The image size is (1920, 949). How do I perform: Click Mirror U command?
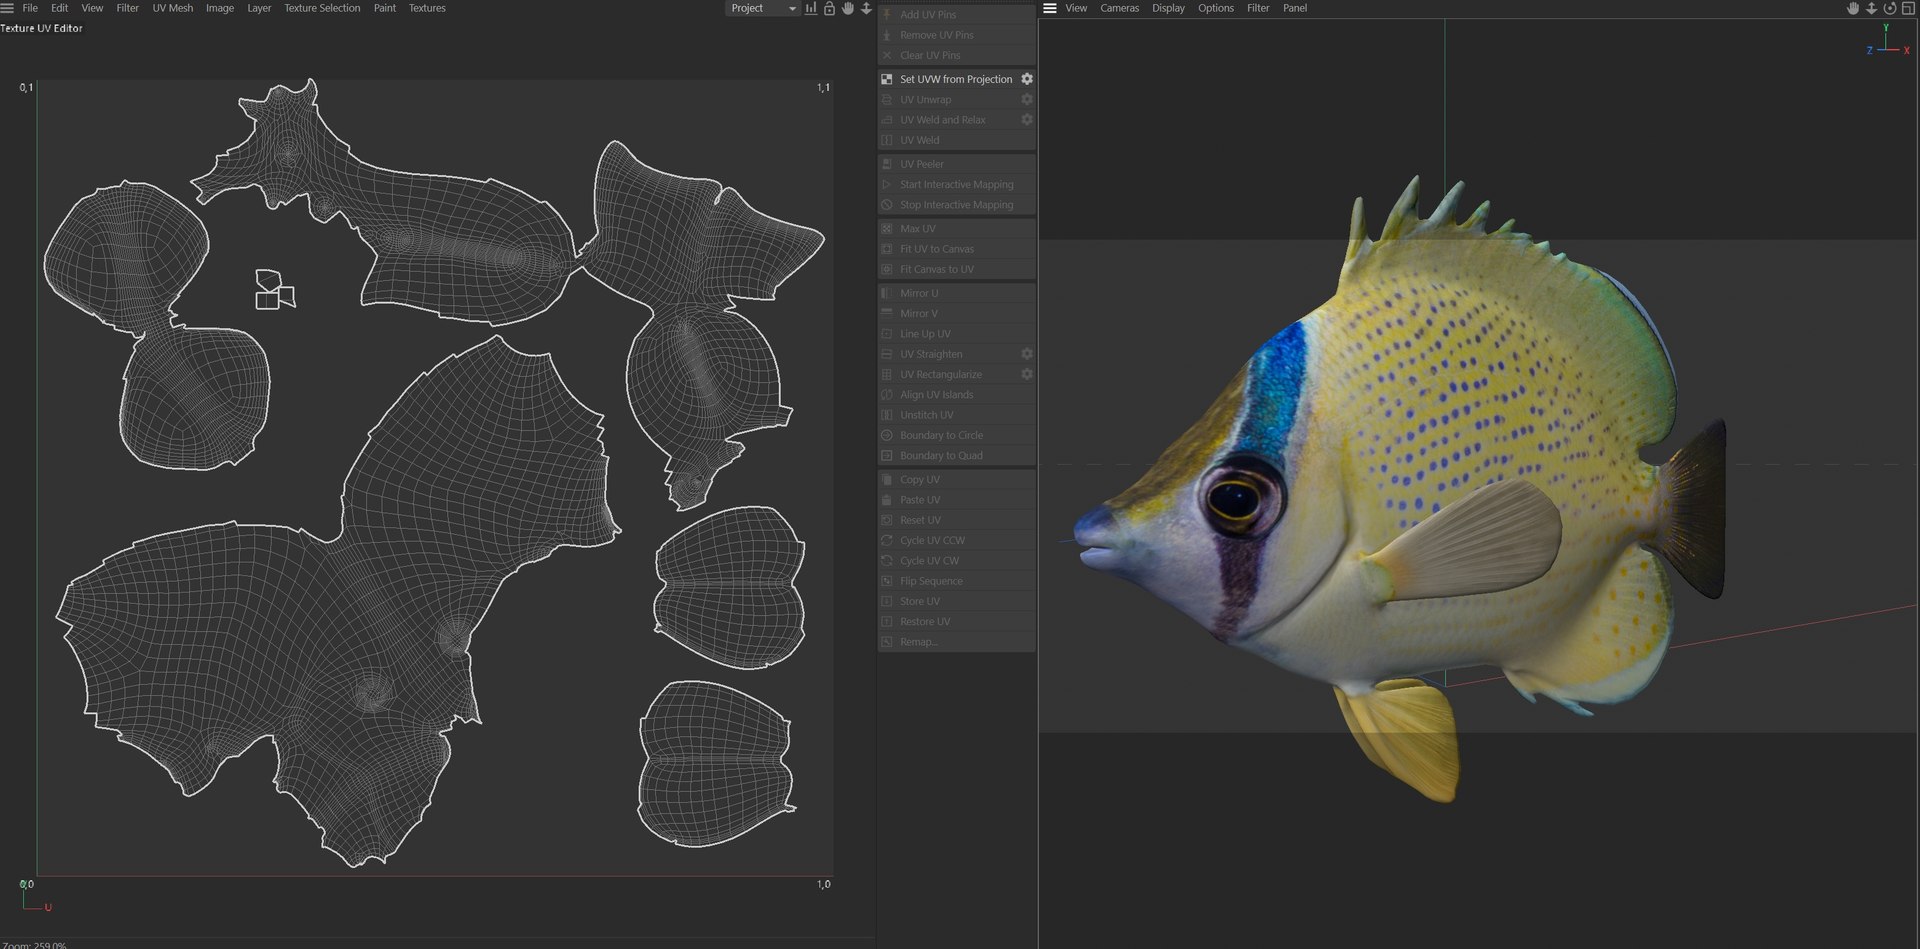coord(956,293)
